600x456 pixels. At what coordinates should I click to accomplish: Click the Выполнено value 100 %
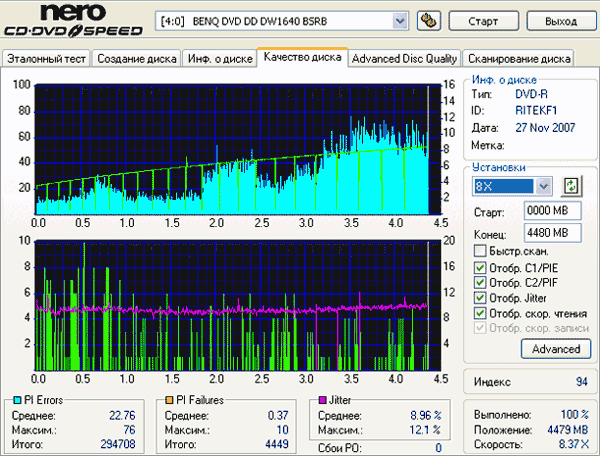pyautogui.click(x=575, y=415)
